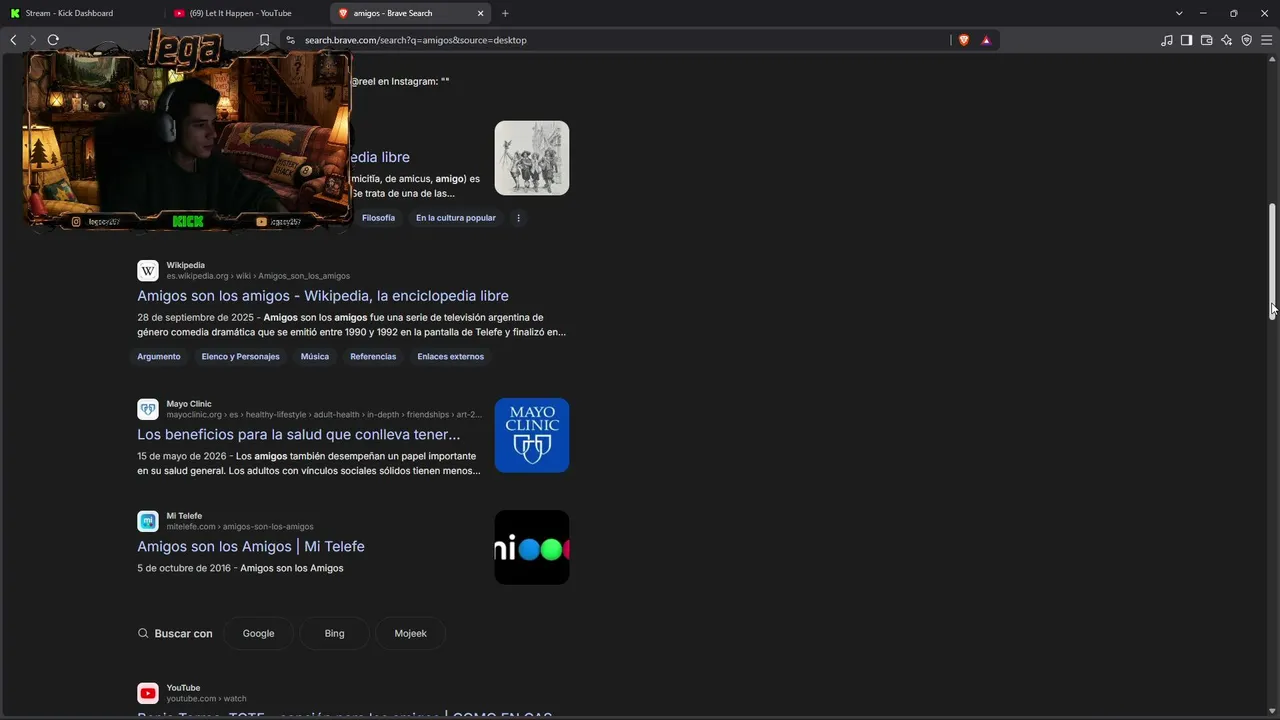
Task: Click youtube.com watch breadcrumb
Action: (206, 698)
